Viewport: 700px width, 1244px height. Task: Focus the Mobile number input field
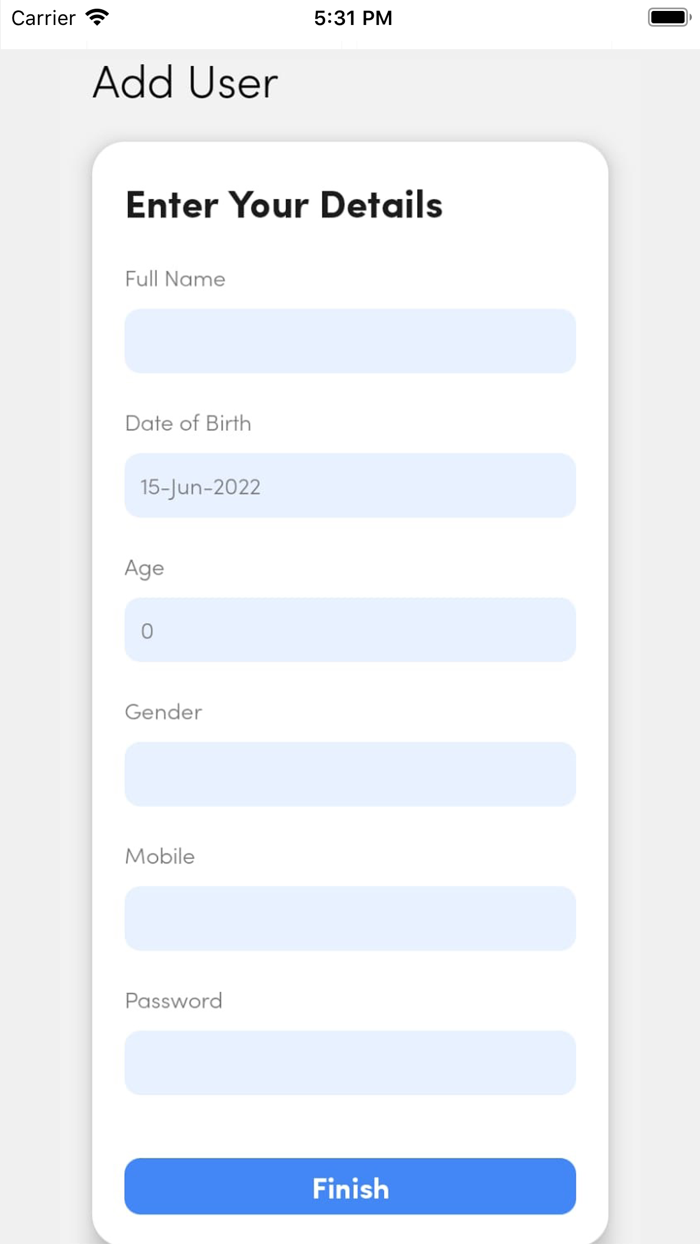(x=350, y=918)
